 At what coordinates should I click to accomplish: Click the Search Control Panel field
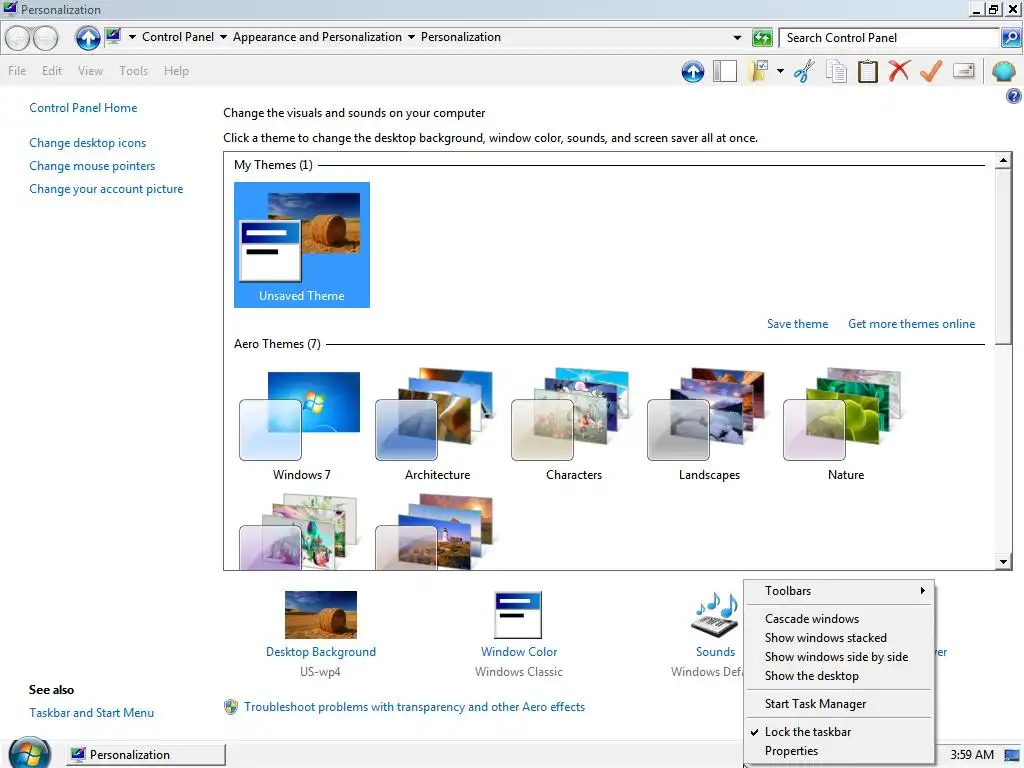tap(889, 38)
